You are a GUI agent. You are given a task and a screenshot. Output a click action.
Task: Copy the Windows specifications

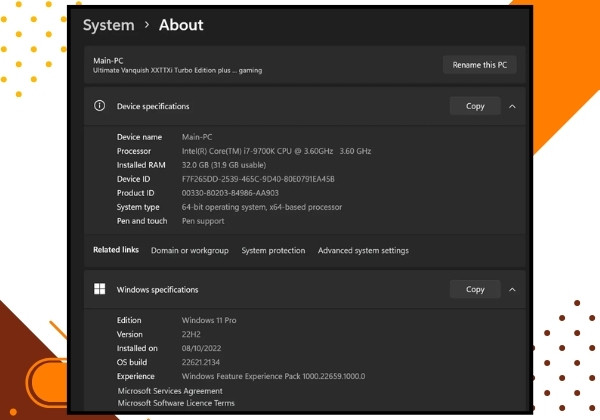(x=475, y=289)
